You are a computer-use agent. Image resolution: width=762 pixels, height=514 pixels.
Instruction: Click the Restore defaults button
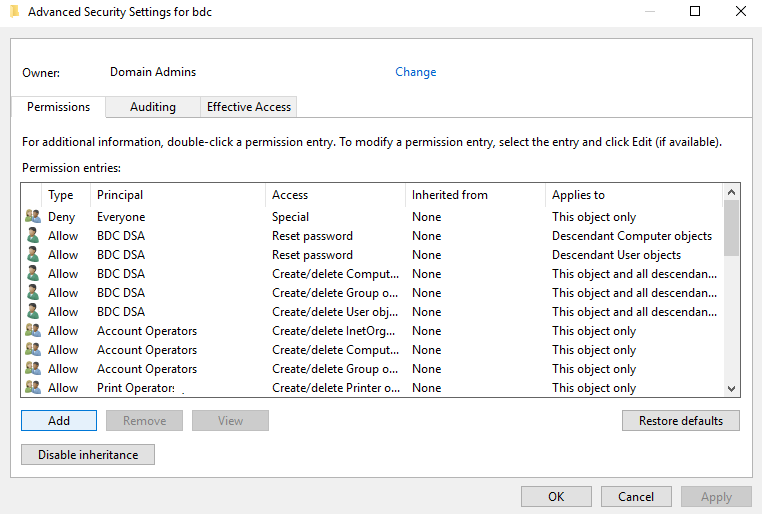[x=680, y=421]
